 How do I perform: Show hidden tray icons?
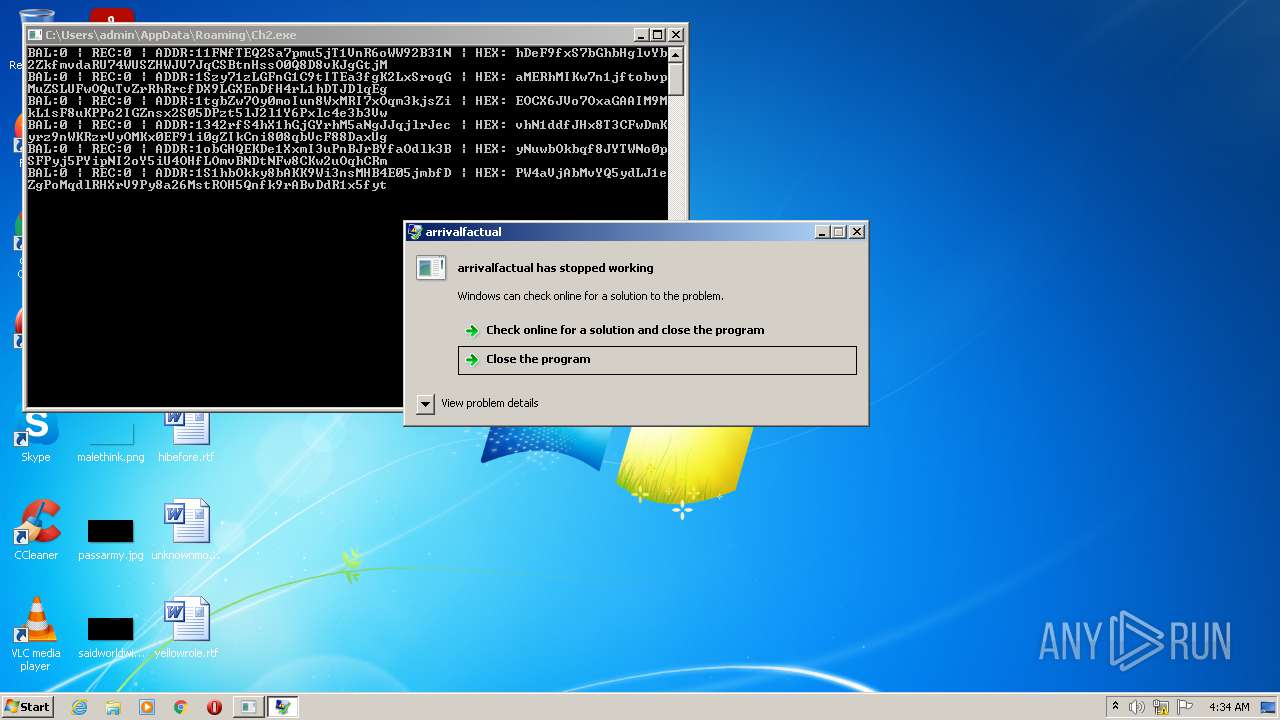pyautogui.click(x=1115, y=707)
